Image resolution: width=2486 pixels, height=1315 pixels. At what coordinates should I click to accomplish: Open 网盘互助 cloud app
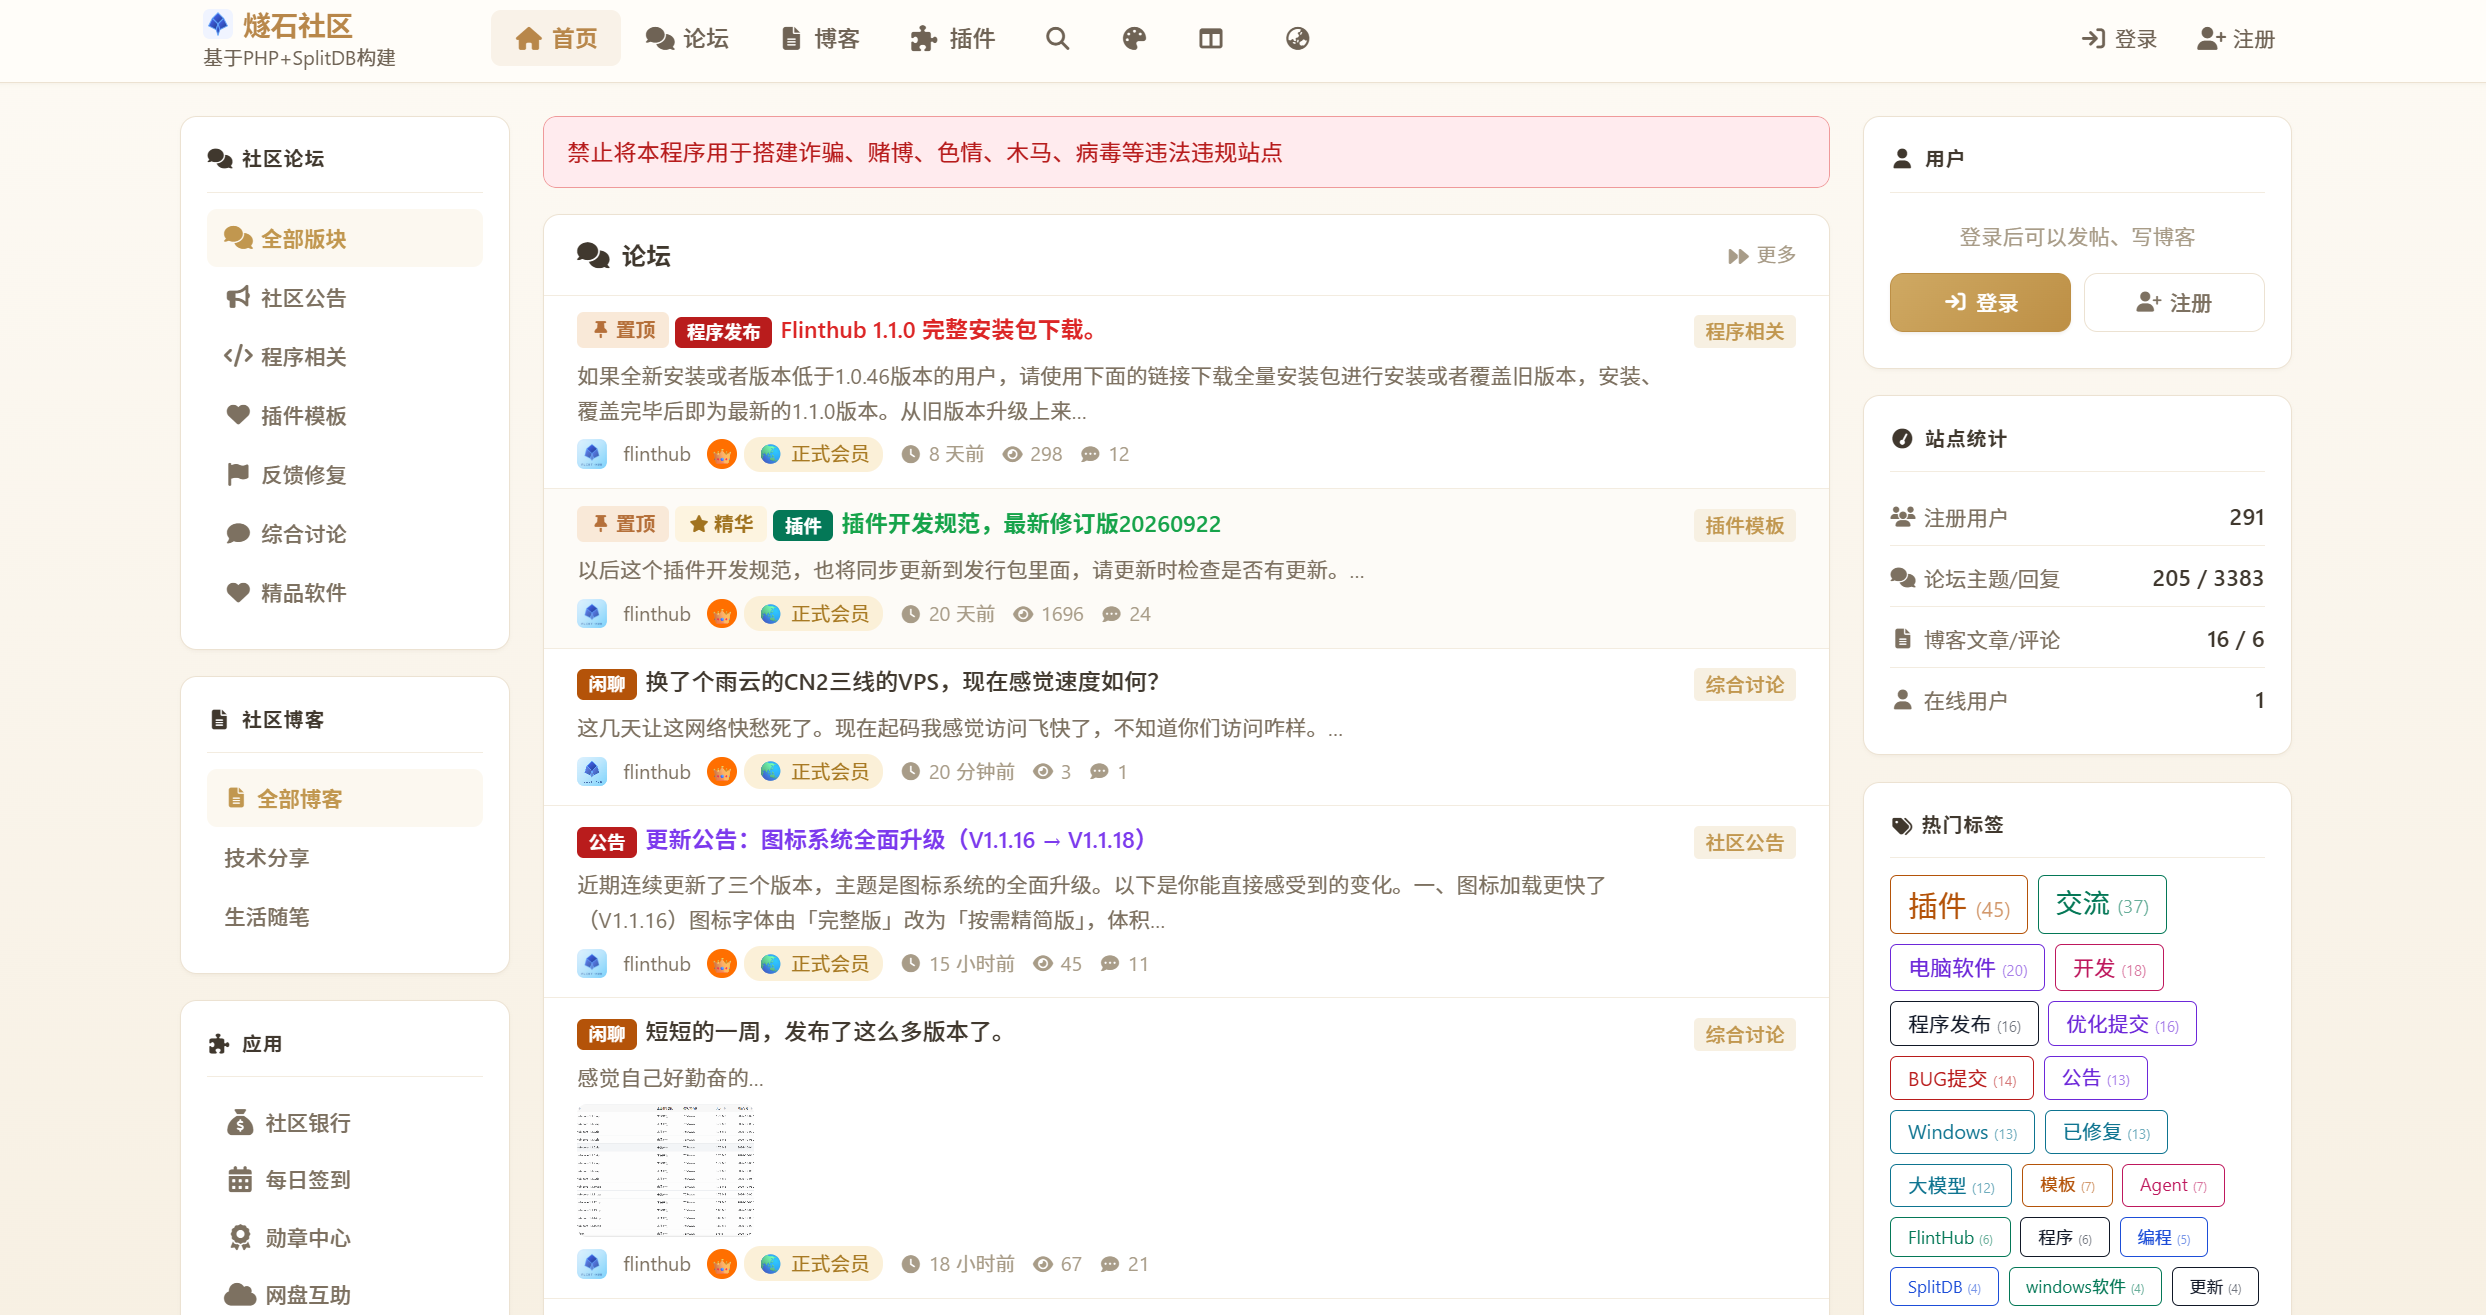[x=344, y=1295]
